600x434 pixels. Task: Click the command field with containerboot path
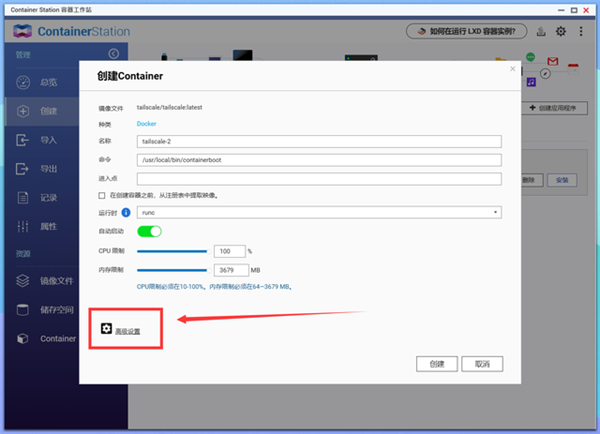click(x=319, y=160)
